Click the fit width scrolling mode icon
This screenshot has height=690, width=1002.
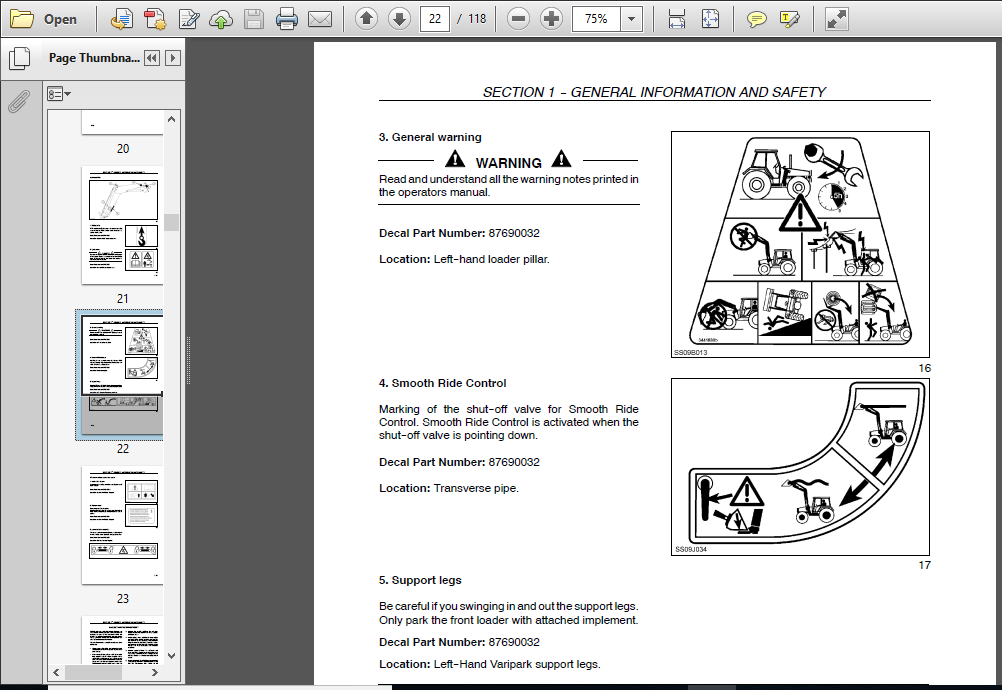[677, 19]
